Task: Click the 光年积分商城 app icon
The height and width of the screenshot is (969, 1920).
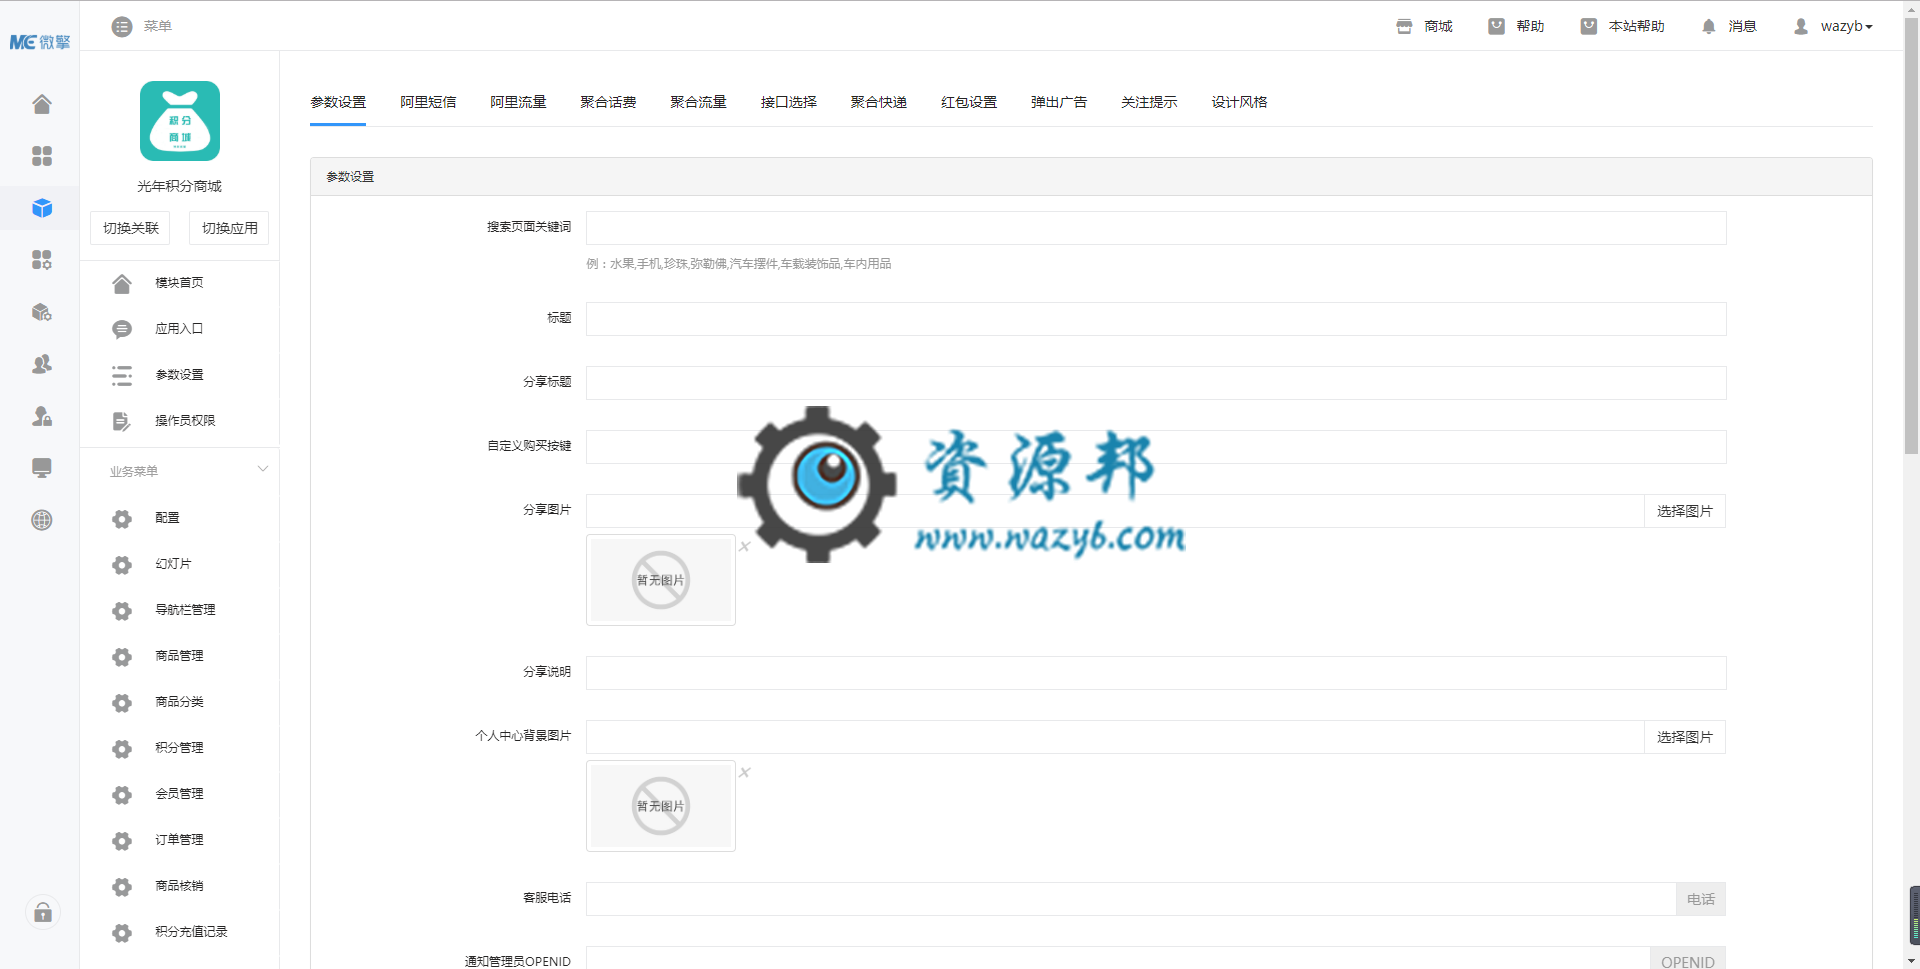Action: pyautogui.click(x=180, y=121)
